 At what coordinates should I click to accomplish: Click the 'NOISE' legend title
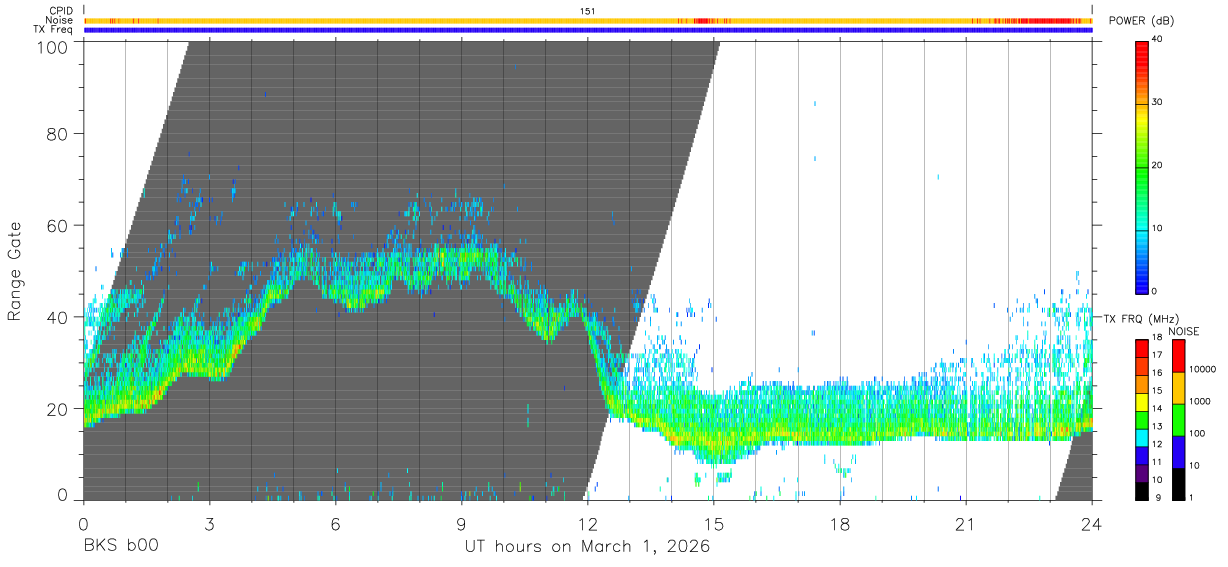pos(1184,332)
